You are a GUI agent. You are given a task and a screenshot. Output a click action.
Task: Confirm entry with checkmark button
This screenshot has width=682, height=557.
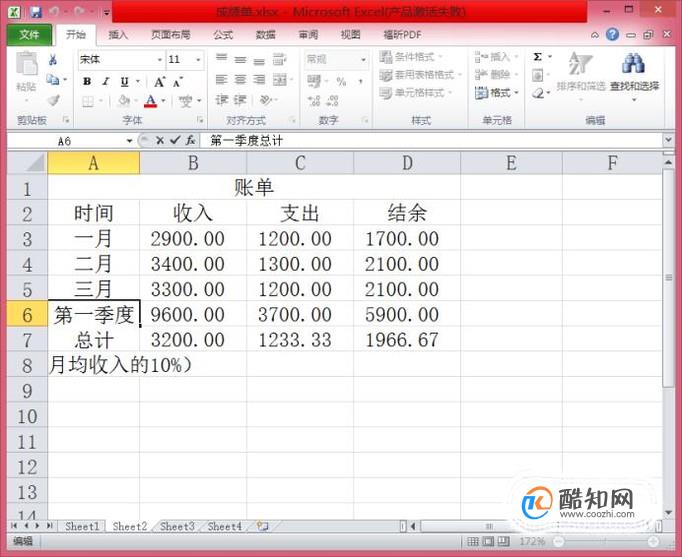(x=175, y=140)
